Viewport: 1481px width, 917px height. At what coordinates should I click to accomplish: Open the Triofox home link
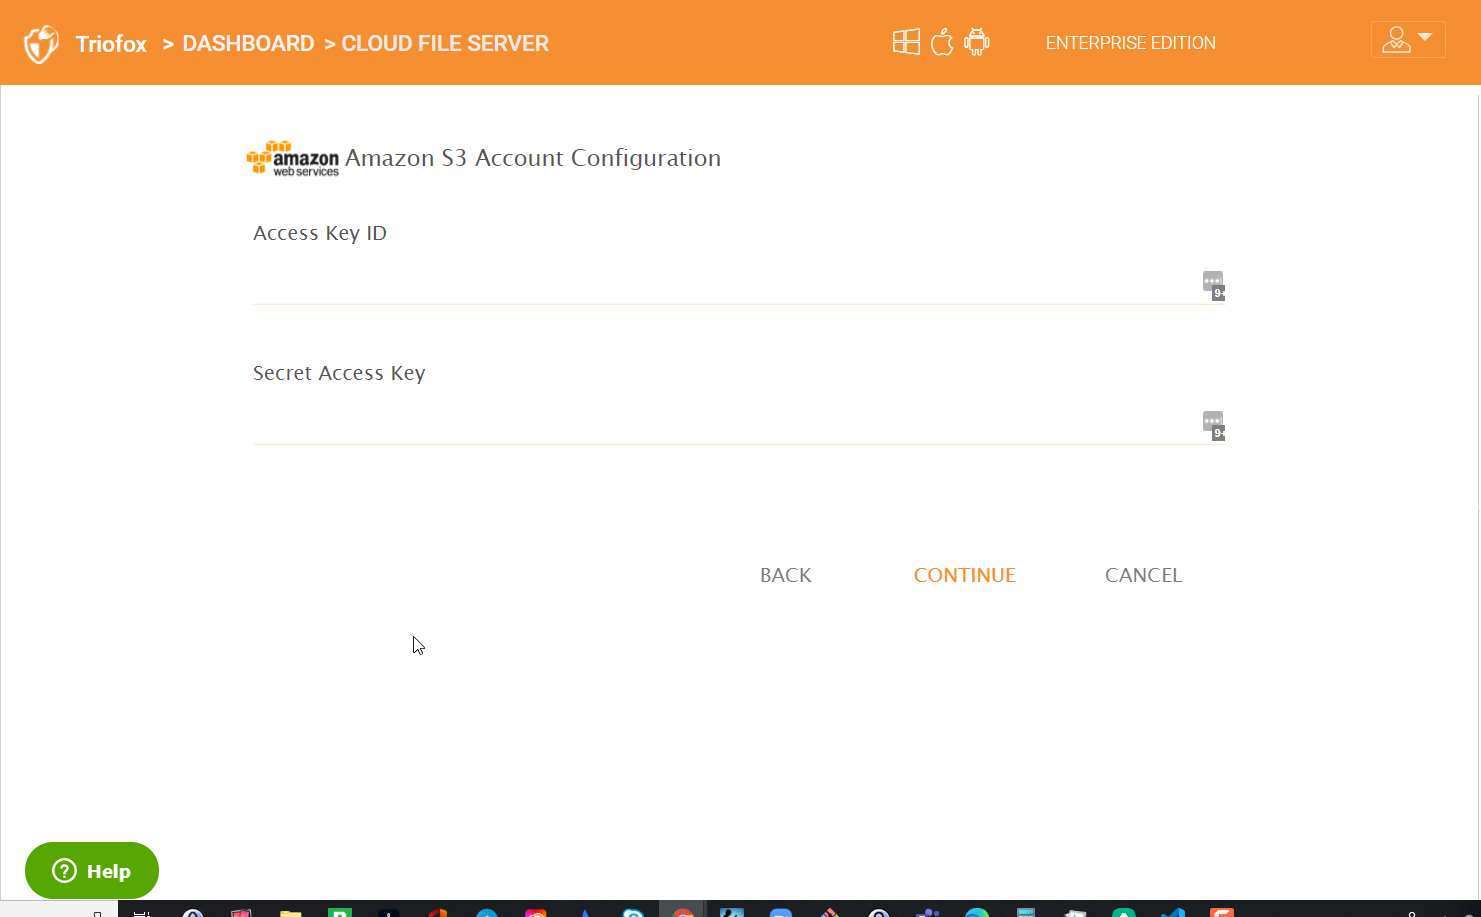[111, 44]
